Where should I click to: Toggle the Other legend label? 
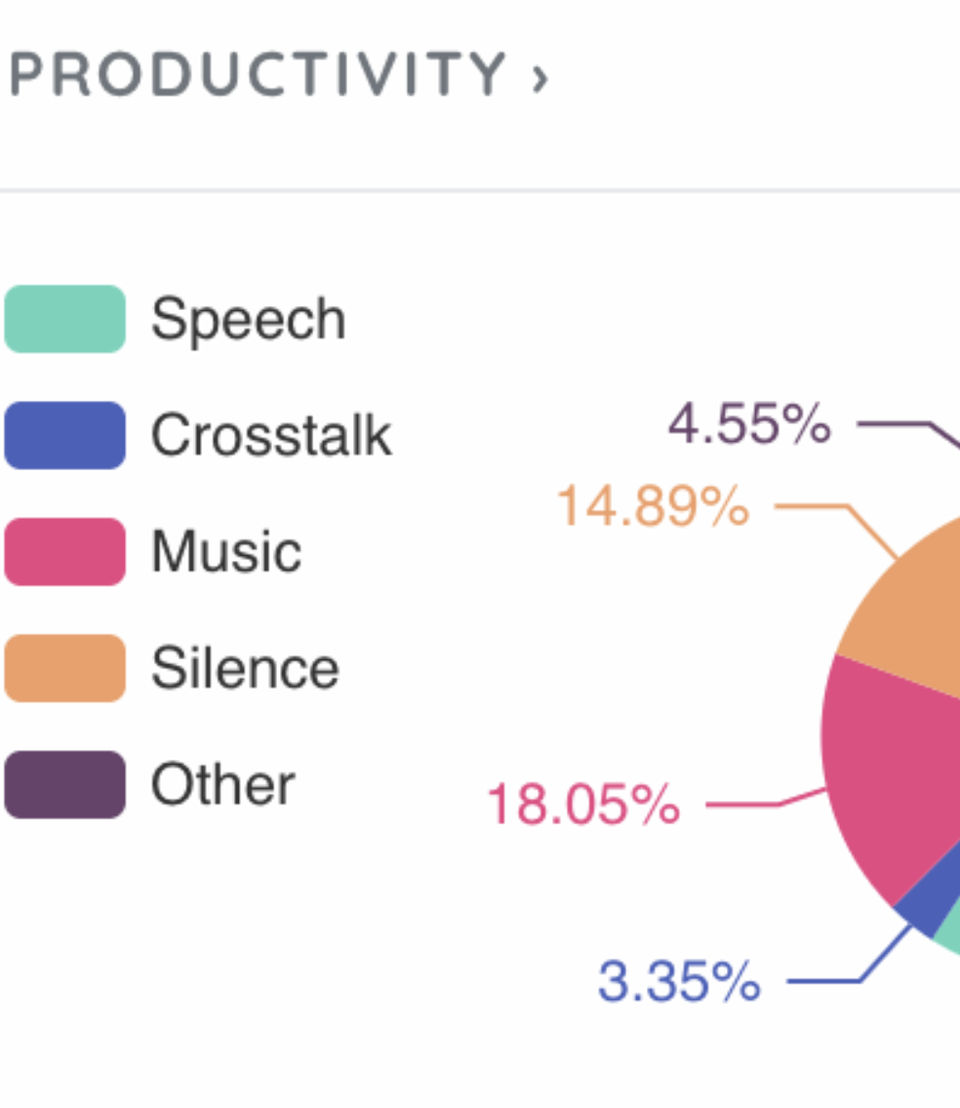click(223, 785)
